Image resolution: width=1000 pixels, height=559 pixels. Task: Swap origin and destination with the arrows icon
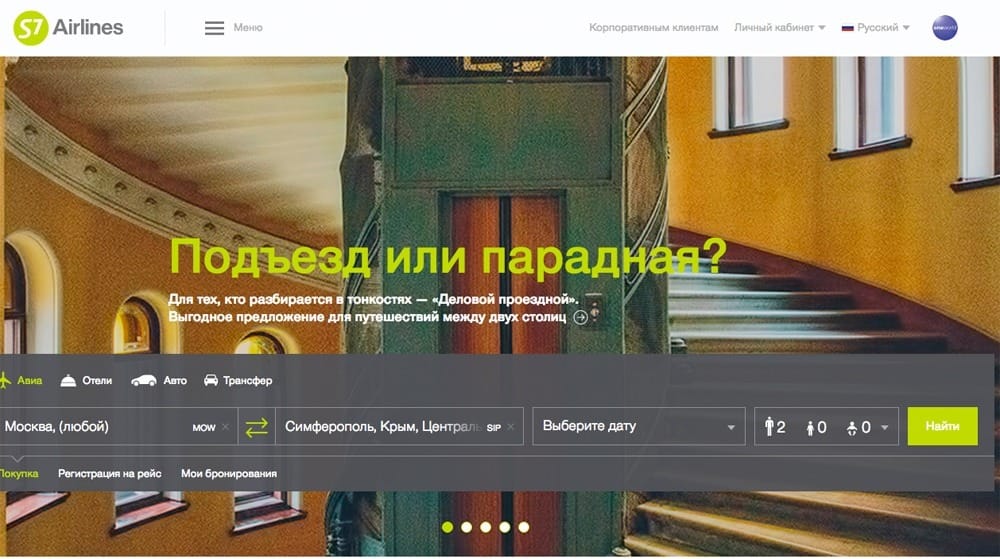pos(257,427)
